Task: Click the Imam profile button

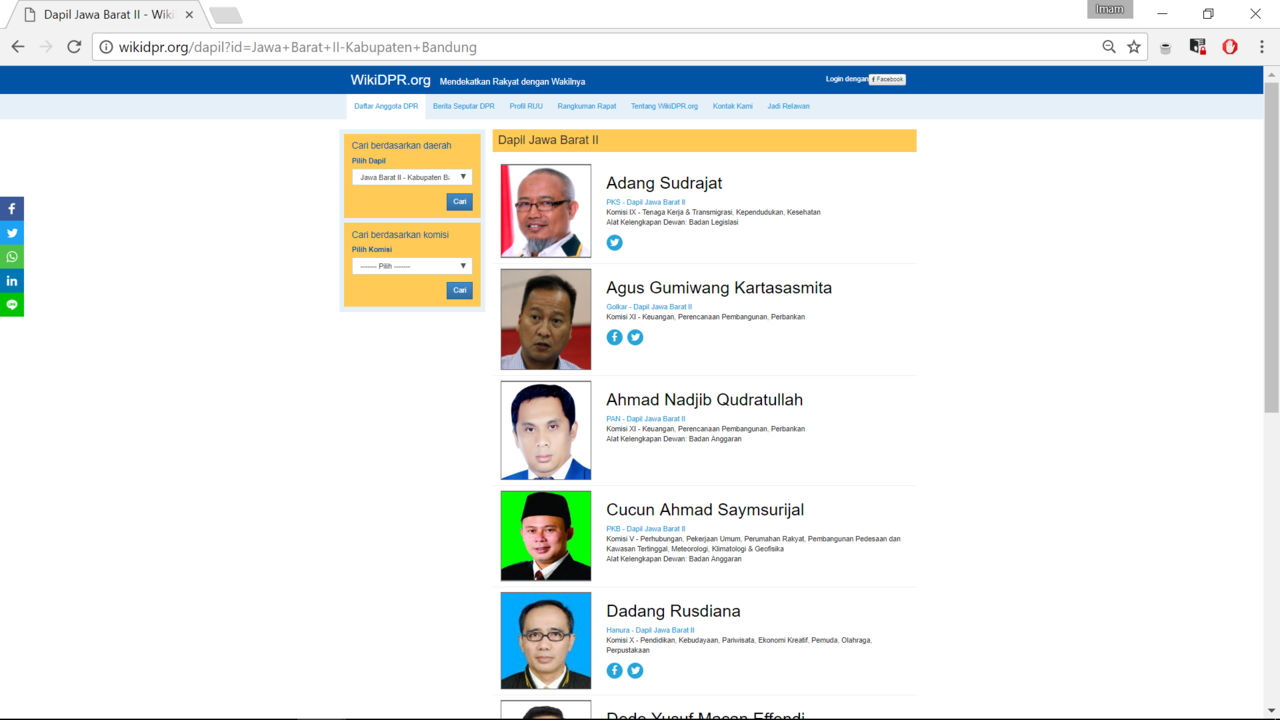Action: pyautogui.click(x=1110, y=9)
